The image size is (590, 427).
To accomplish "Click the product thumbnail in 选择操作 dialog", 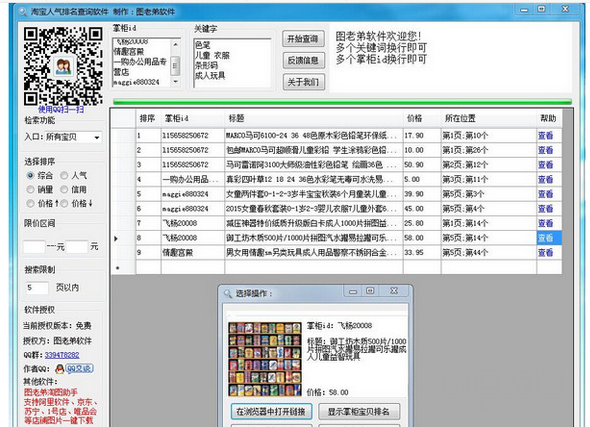I will [265, 359].
